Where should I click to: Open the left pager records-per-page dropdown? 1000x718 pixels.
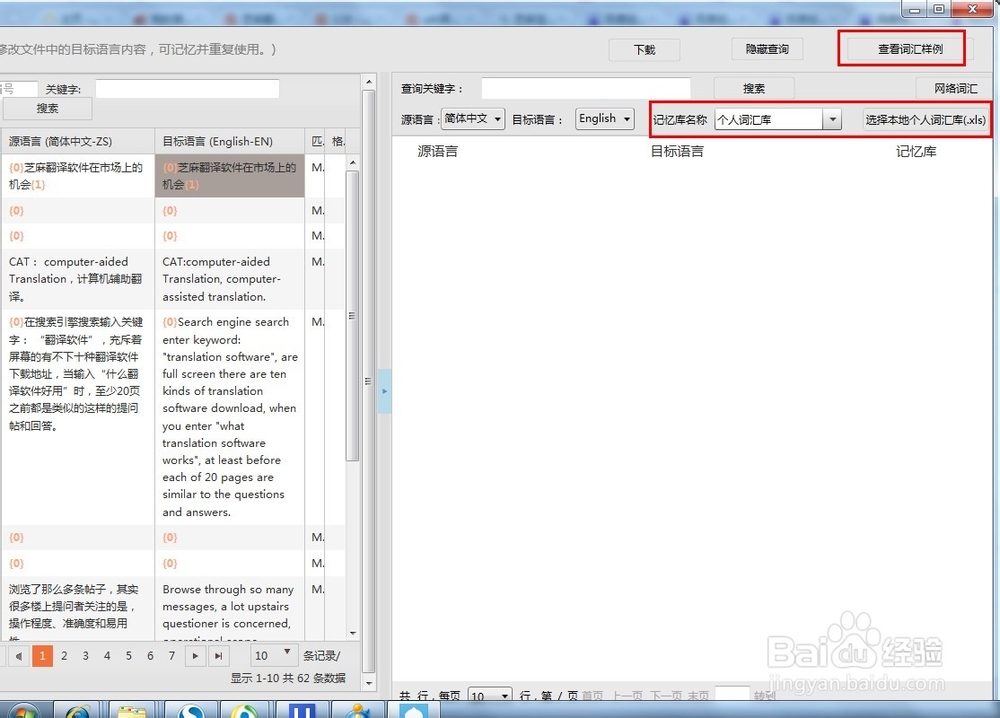coord(272,655)
